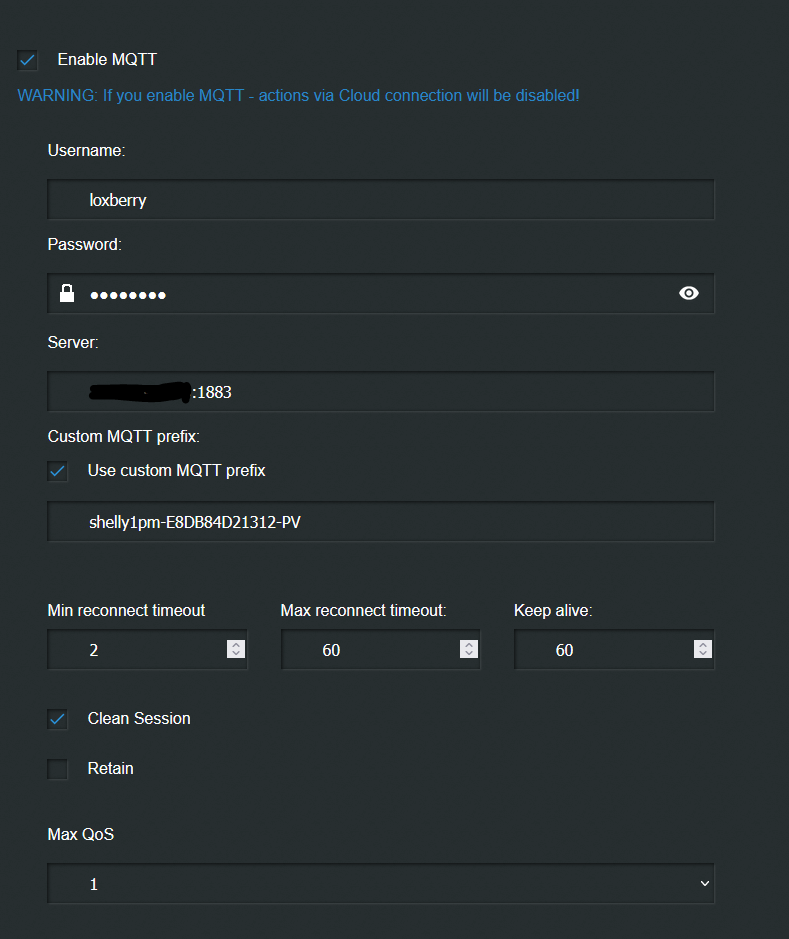789x939 pixels.
Task: Uncheck Use custom MQTT prefix
Action: tap(58, 470)
